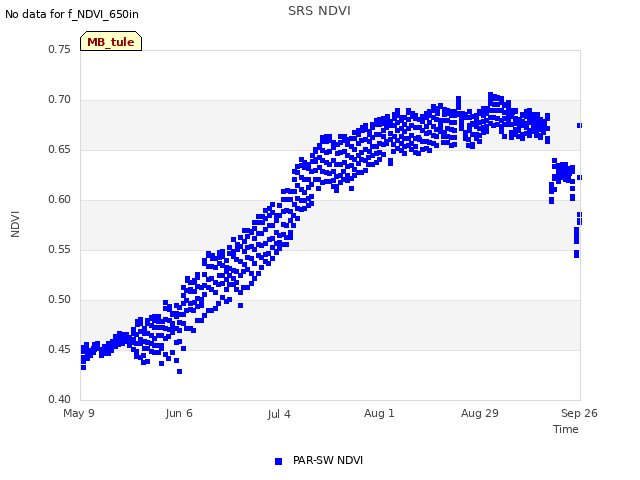Image resolution: width=640 pixels, height=480 pixels.
Task: Click the 0.55 y-axis tick label
Action: tap(60, 249)
